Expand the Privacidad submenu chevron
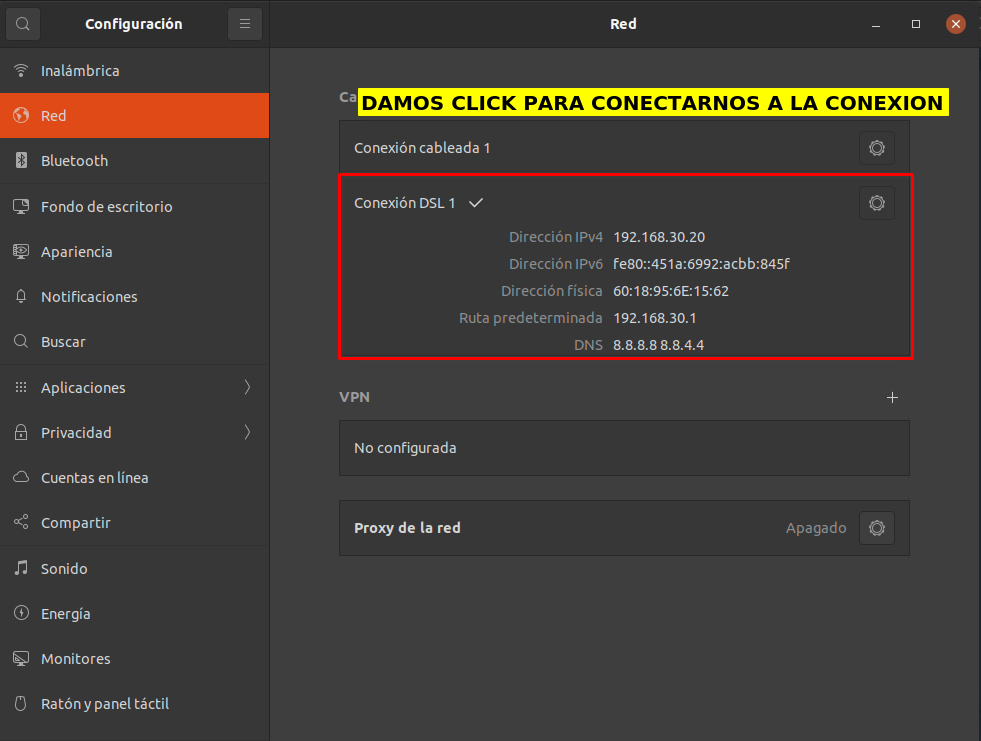This screenshot has height=741, width=981. tap(247, 433)
